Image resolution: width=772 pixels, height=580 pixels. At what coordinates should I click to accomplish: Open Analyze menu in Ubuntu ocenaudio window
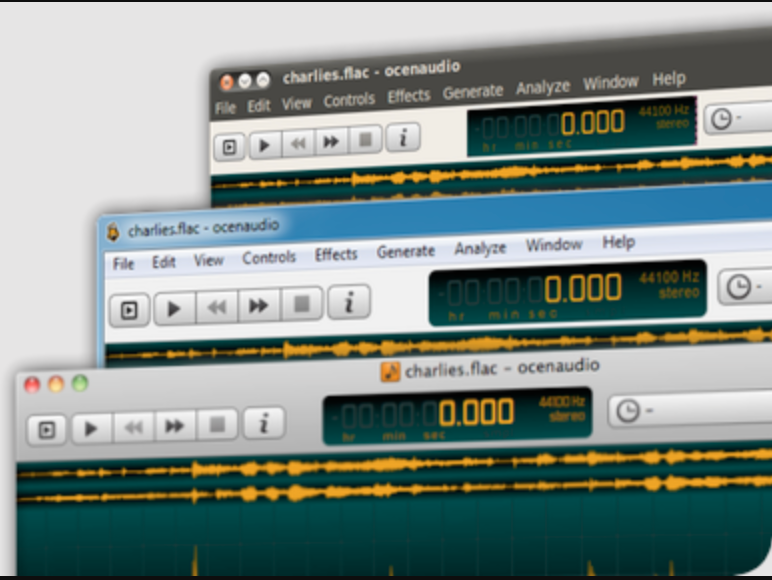[x=543, y=87]
